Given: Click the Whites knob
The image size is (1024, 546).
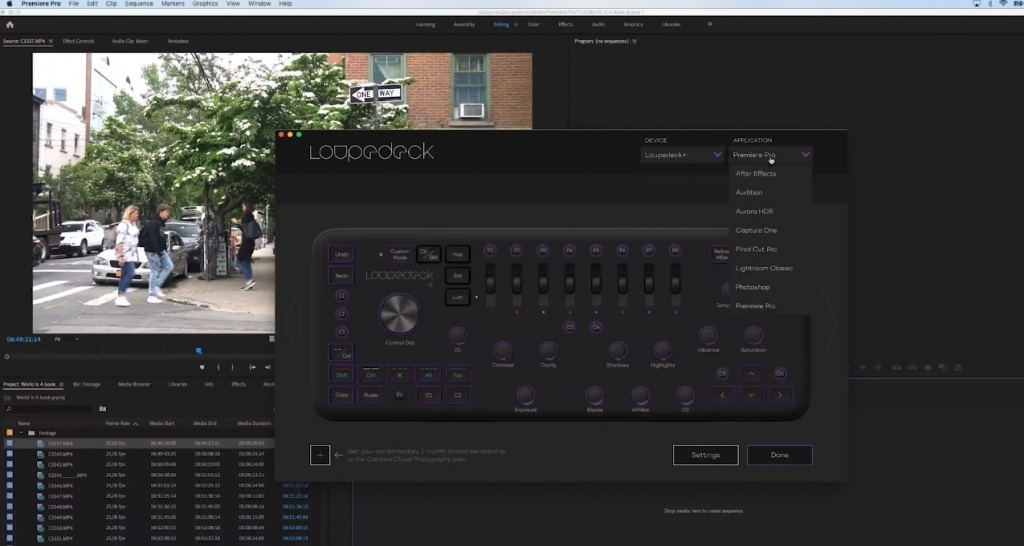Looking at the screenshot, I should pos(640,395).
